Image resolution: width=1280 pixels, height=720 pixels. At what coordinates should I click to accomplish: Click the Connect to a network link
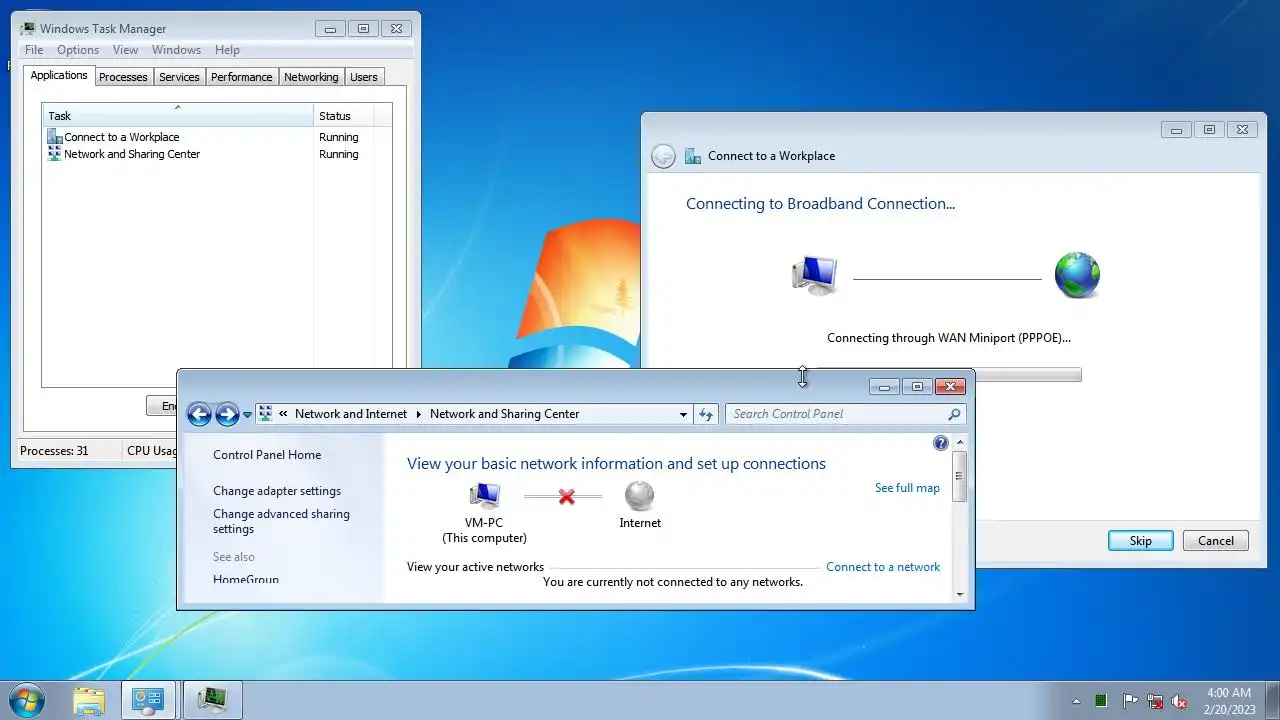(883, 567)
